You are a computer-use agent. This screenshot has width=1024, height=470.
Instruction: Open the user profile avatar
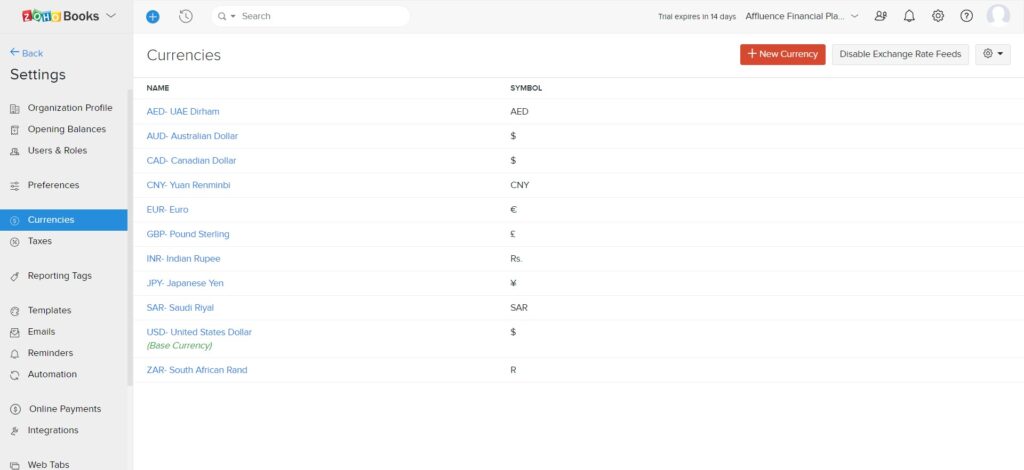[x=998, y=16]
